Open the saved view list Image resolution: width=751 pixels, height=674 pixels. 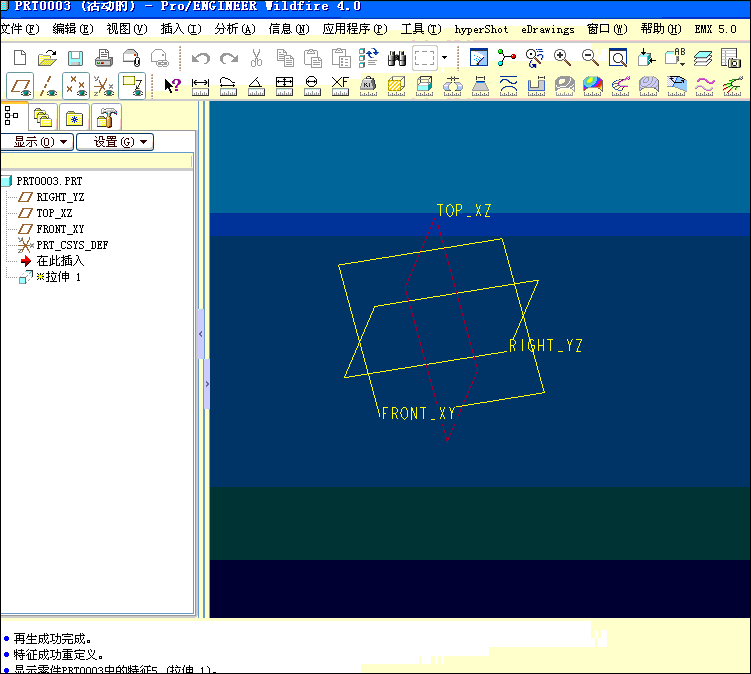click(x=675, y=58)
